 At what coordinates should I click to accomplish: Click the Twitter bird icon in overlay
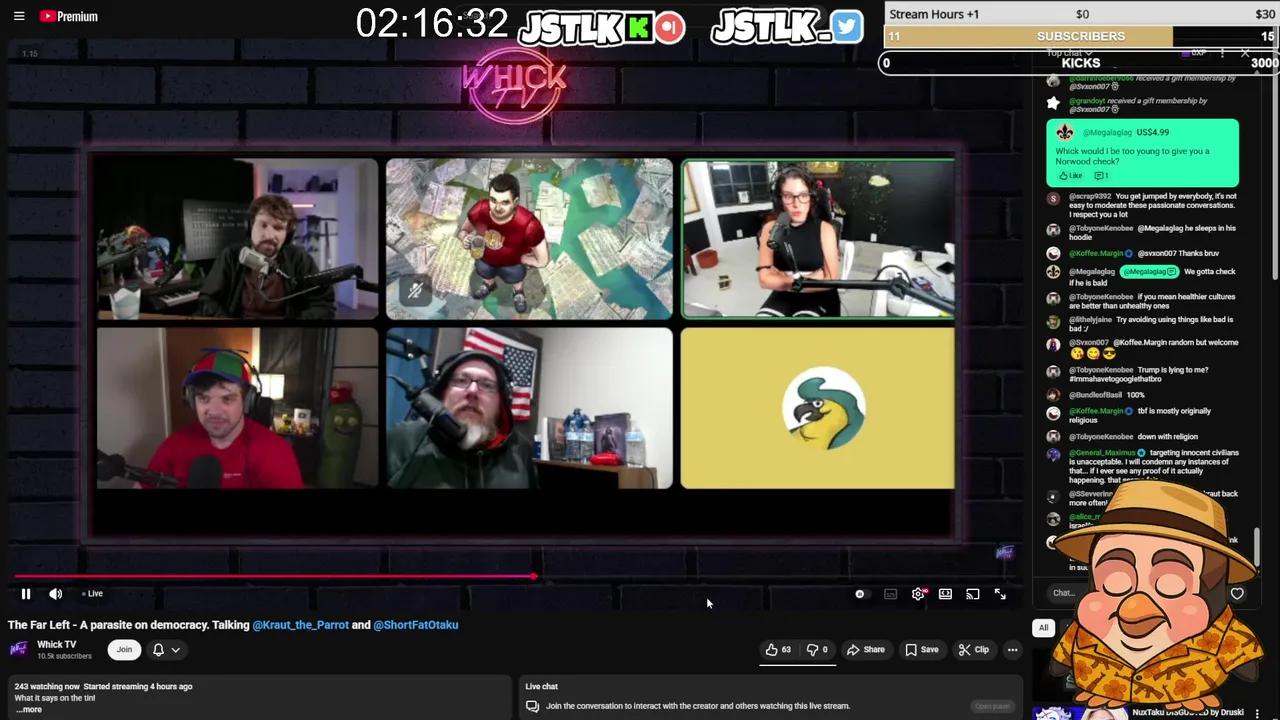[x=846, y=27]
